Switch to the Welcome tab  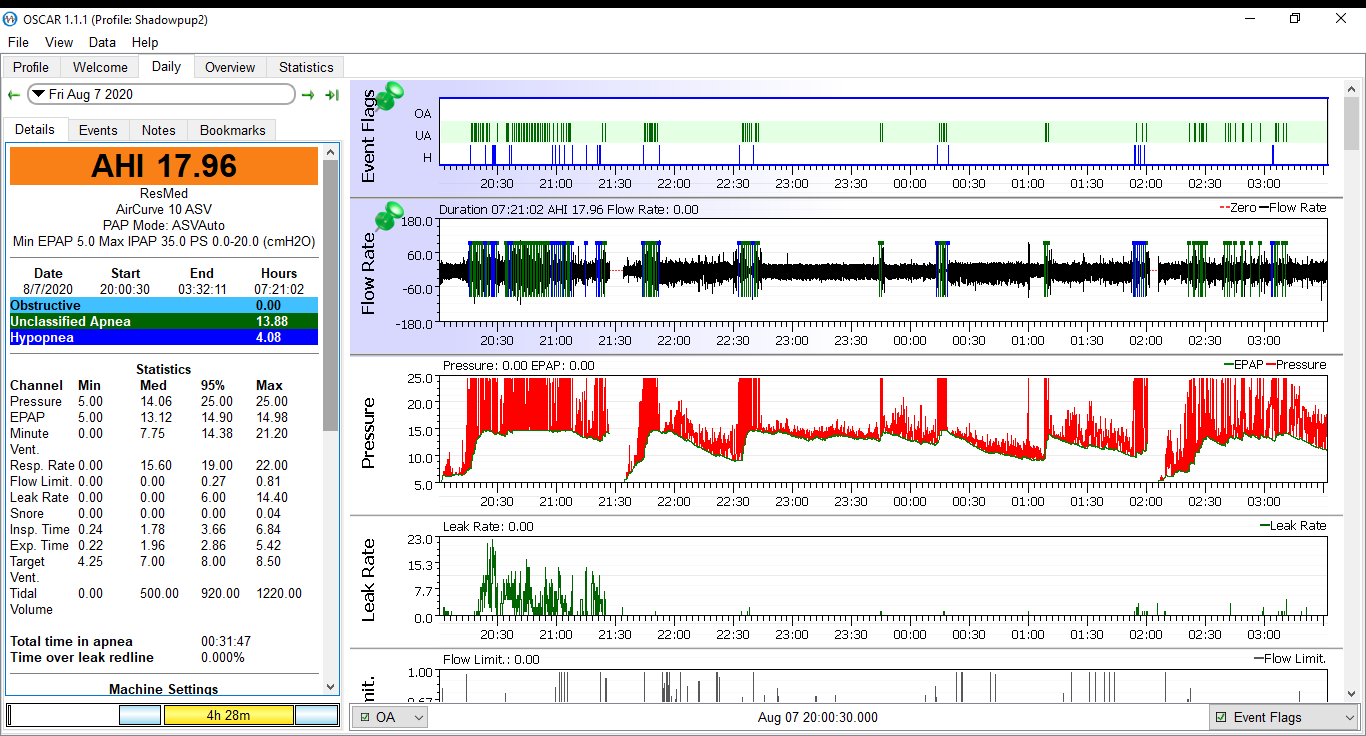100,67
